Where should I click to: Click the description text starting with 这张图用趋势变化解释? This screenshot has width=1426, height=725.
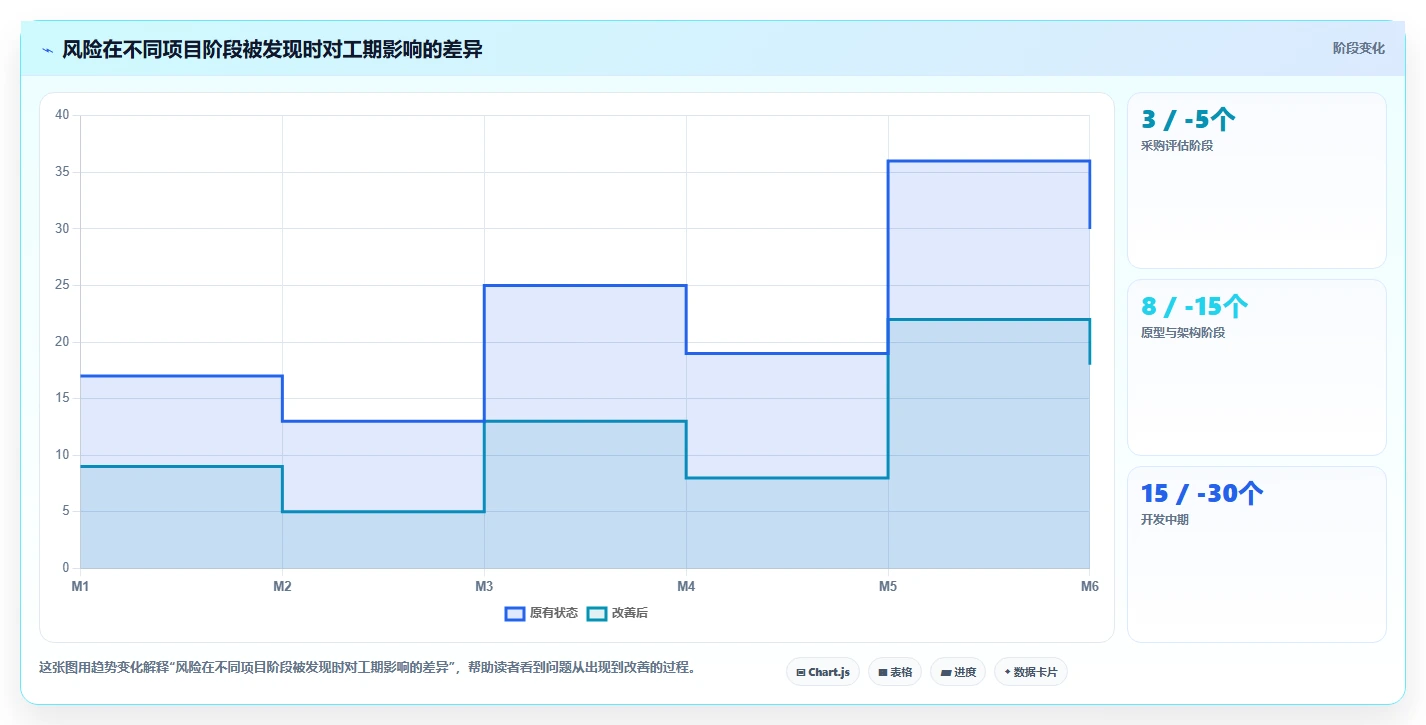click(x=367, y=668)
